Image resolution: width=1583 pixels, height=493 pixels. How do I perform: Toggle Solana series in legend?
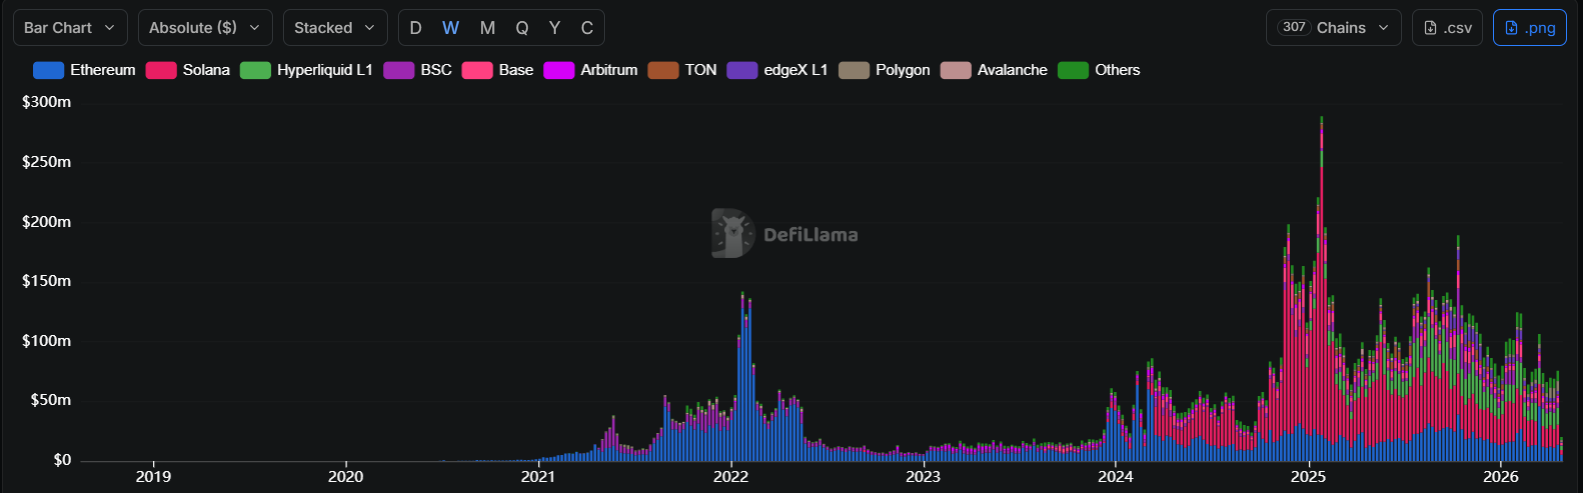coord(188,70)
